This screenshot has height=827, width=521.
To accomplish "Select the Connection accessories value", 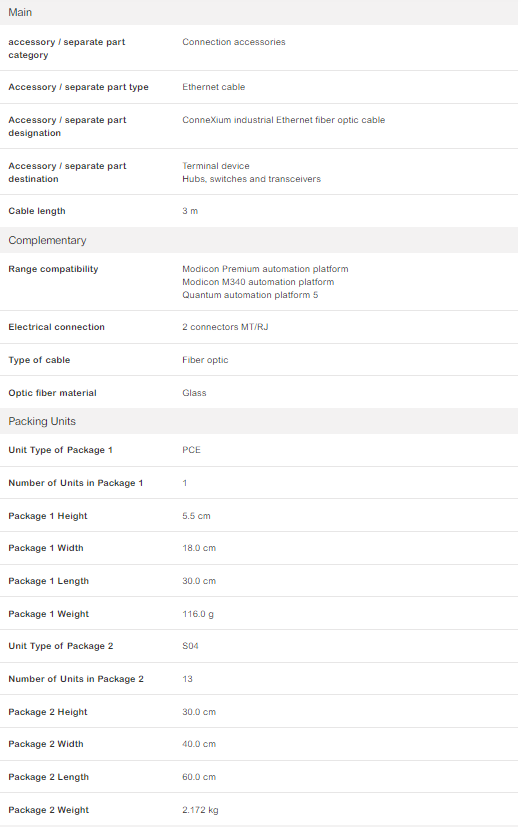I will pyautogui.click(x=234, y=42).
